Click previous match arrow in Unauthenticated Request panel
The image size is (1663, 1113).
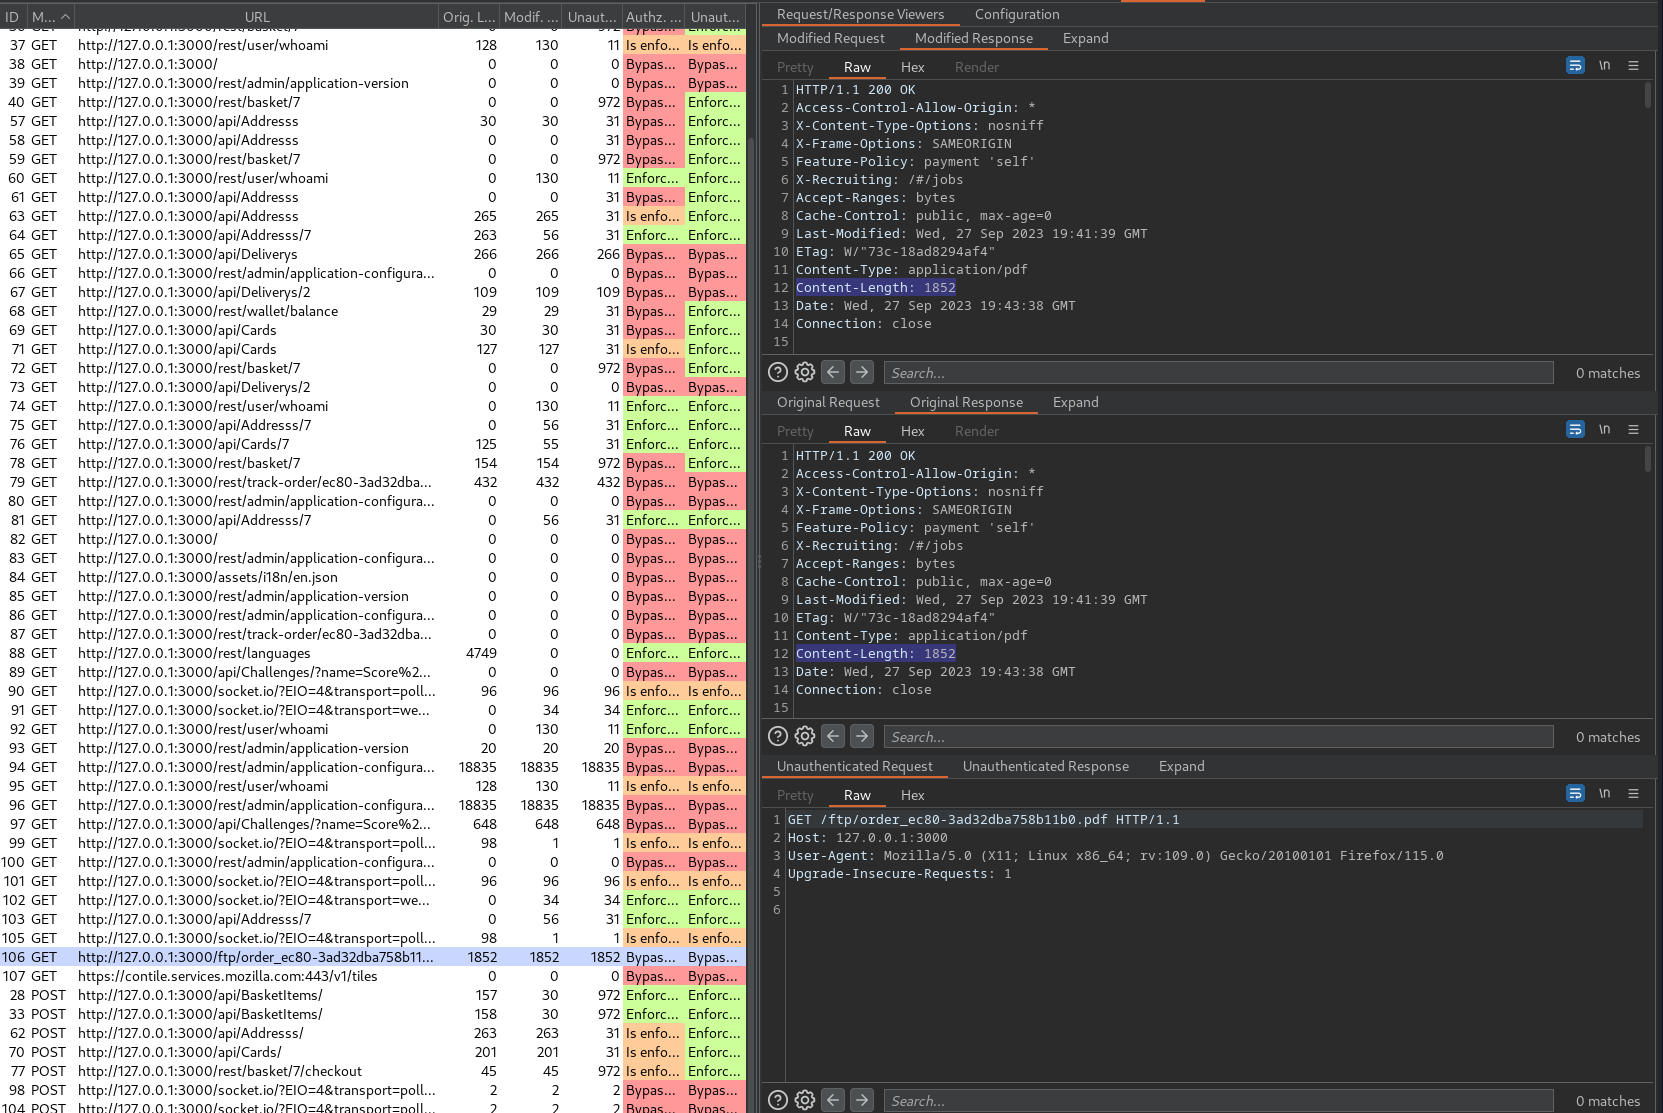pyautogui.click(x=833, y=1100)
